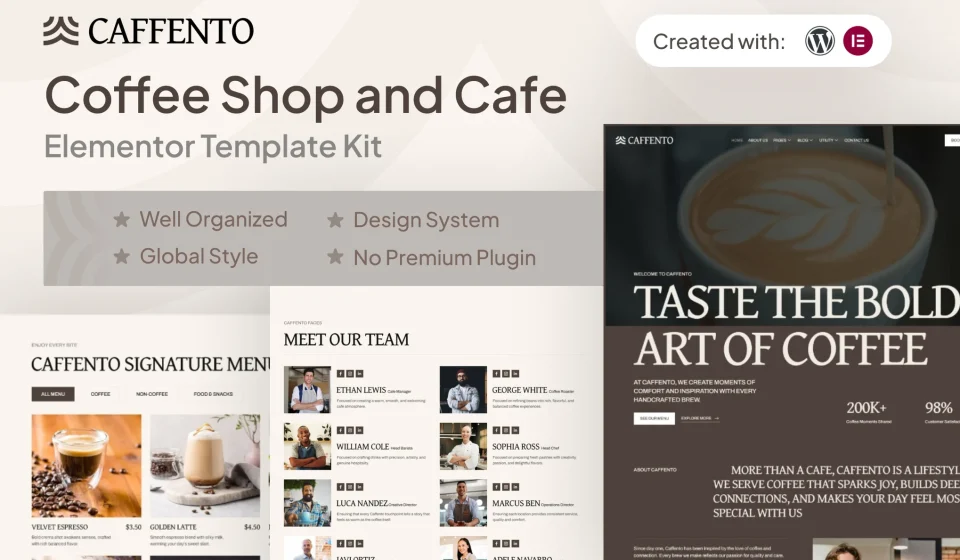Open Sophia Ross's Facebook icon
This screenshot has width=960, height=560.
point(497,430)
